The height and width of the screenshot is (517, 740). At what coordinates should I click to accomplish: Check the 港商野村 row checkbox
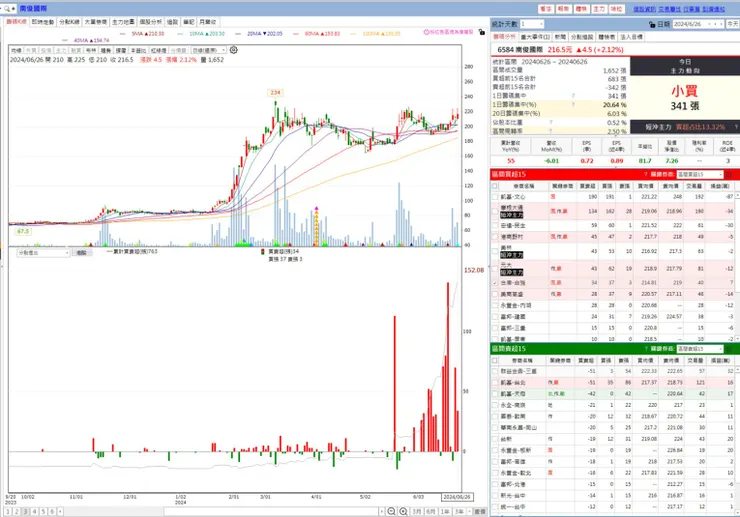[x=495, y=237]
